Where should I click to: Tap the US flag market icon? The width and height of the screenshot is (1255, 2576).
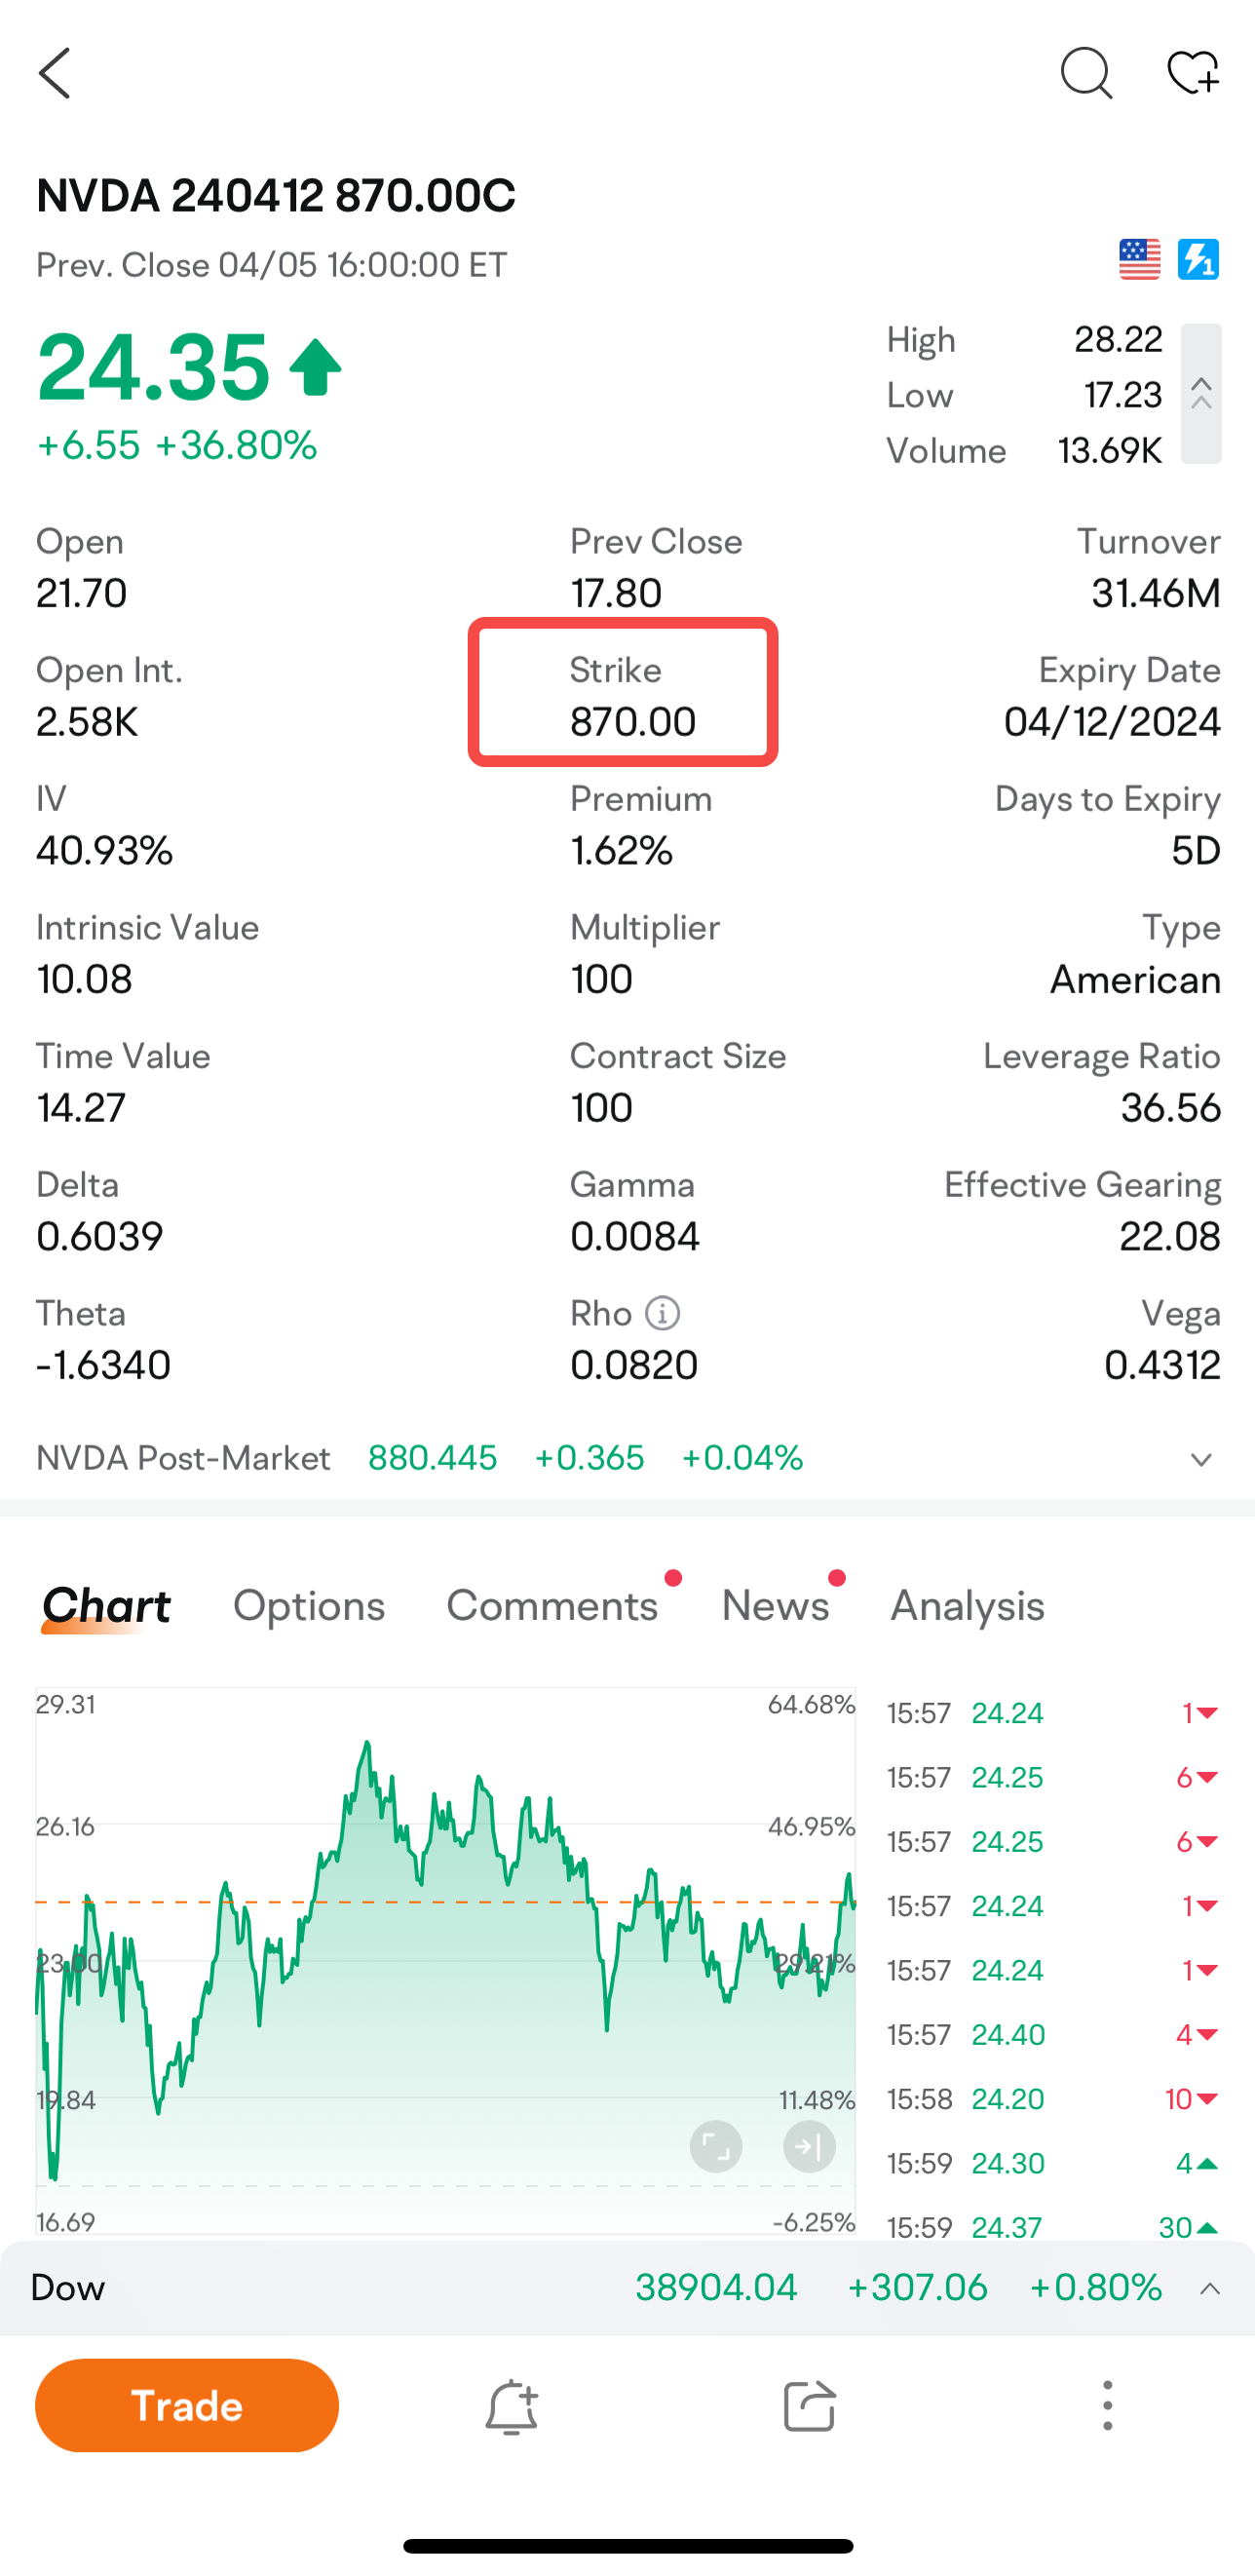click(1139, 260)
